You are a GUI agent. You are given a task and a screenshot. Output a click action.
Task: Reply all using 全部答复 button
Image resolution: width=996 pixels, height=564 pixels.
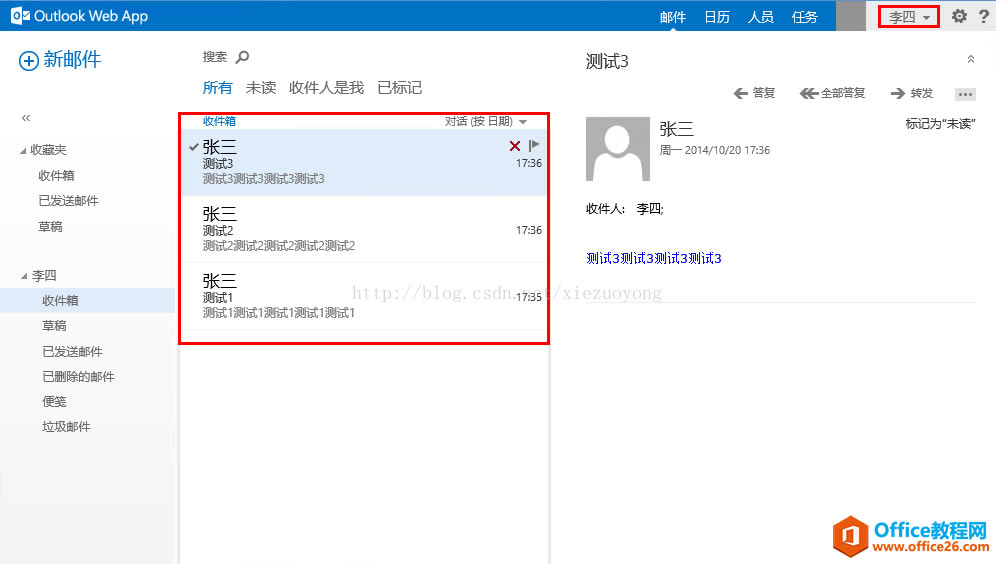[x=832, y=93]
